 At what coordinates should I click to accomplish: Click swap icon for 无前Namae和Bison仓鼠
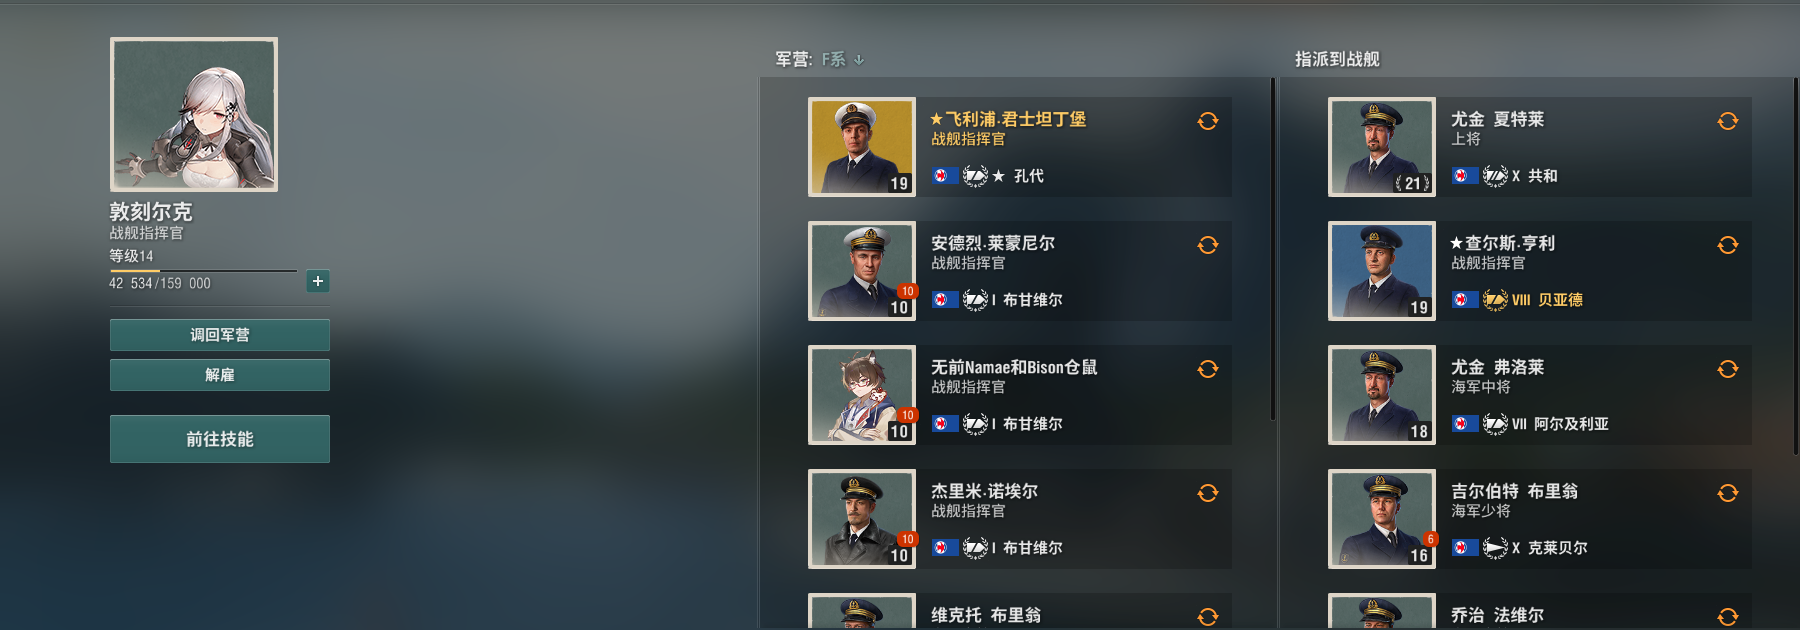click(1208, 369)
